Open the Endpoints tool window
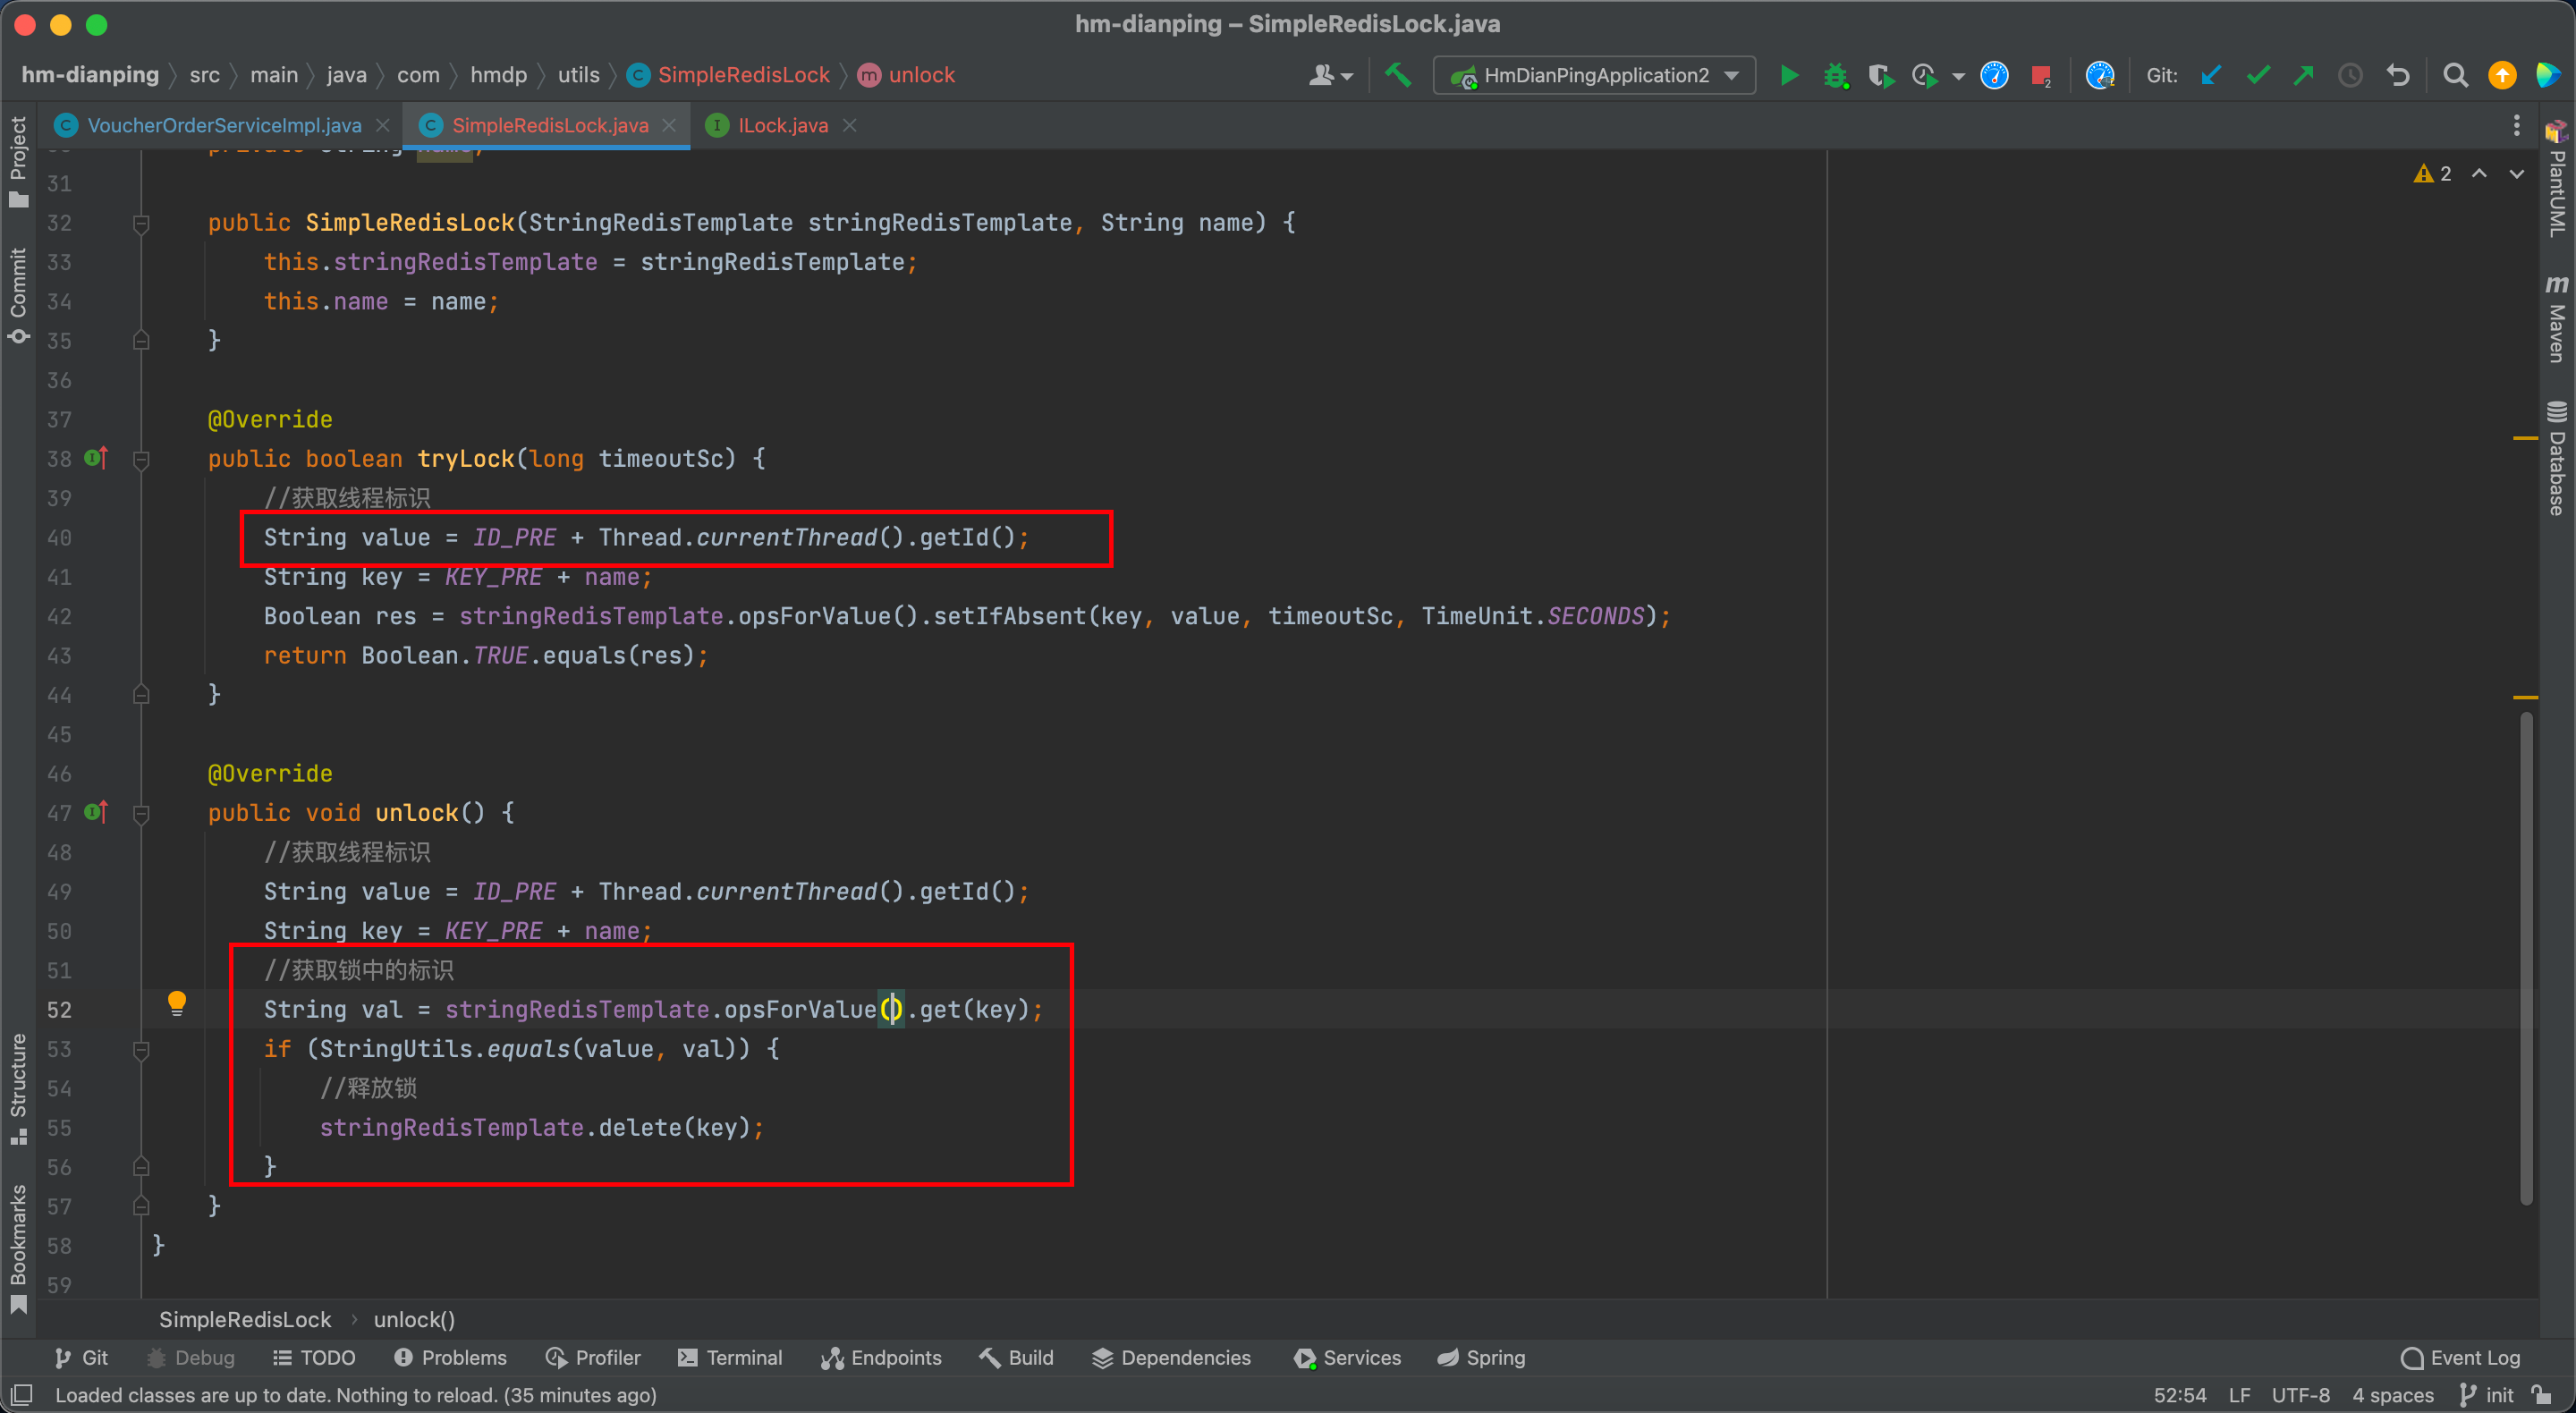This screenshot has width=2576, height=1413. (x=881, y=1357)
